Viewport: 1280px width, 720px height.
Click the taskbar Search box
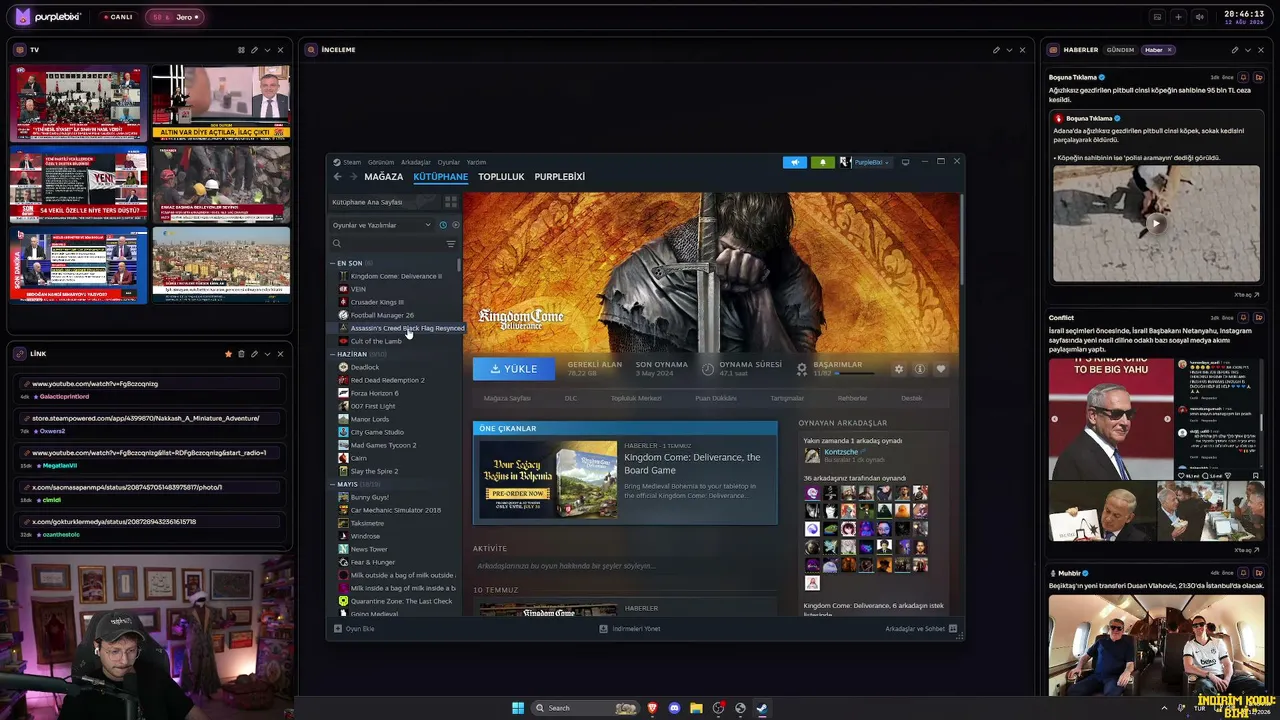(x=585, y=708)
